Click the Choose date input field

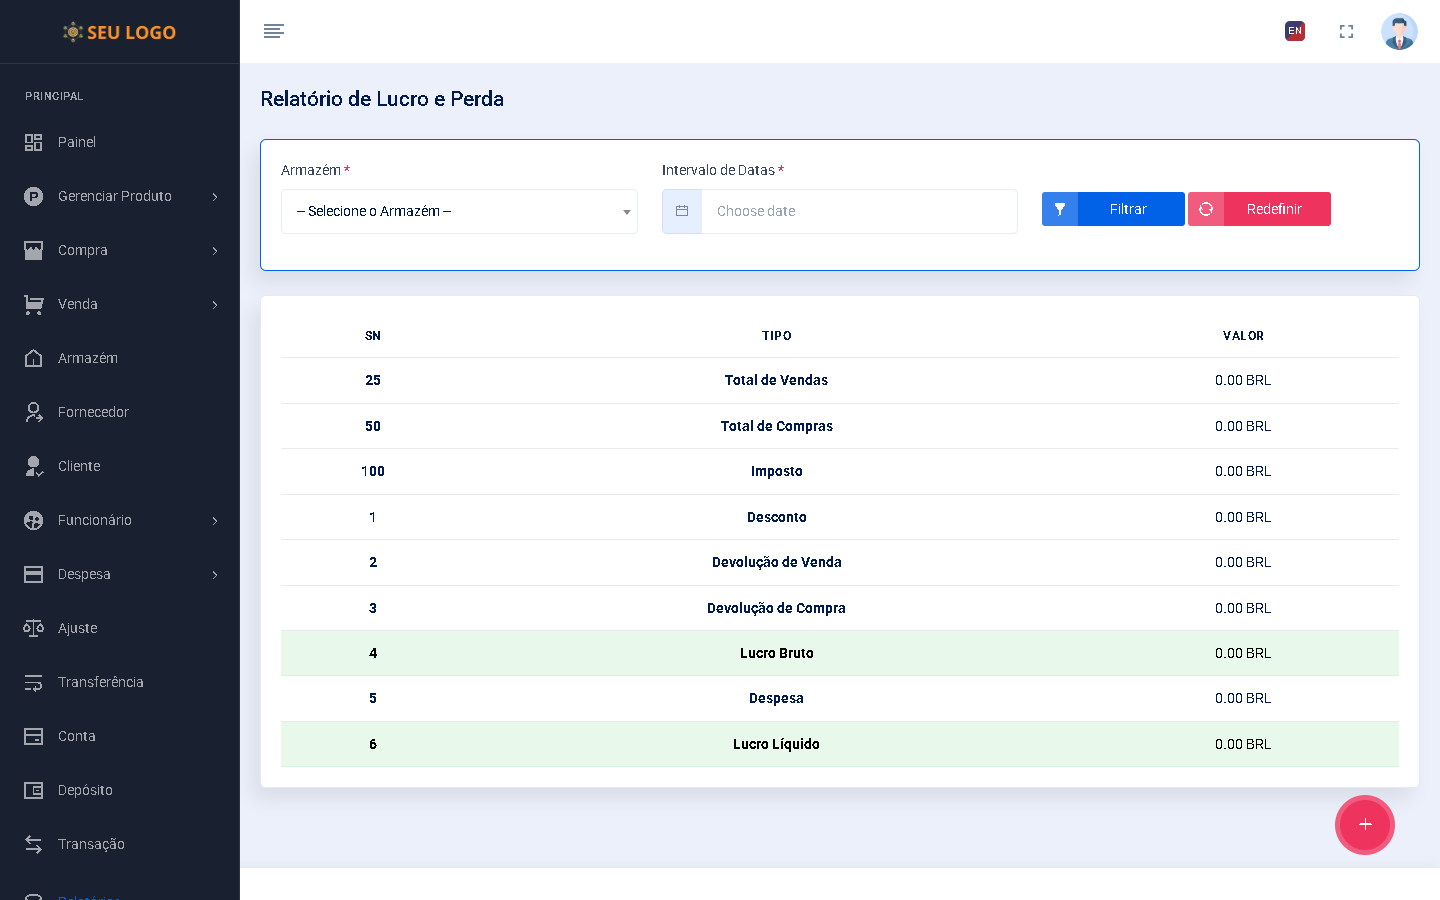coord(858,211)
